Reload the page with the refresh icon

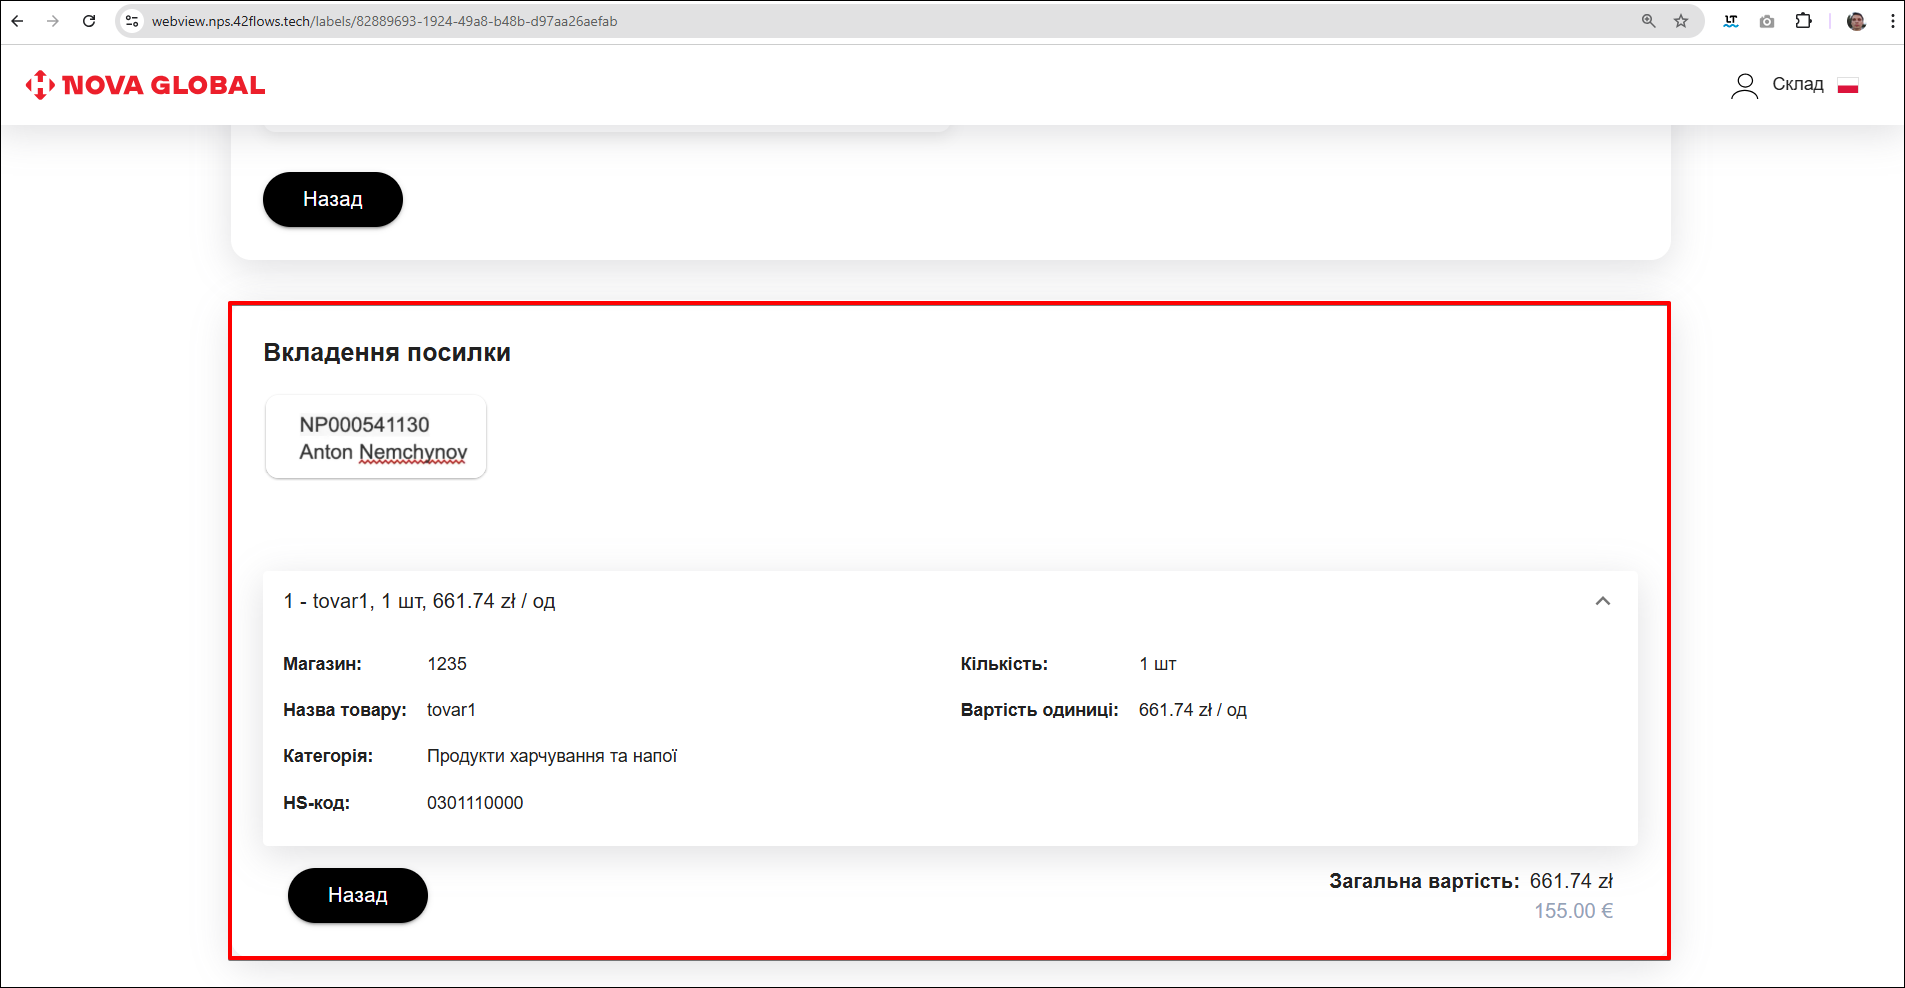pos(89,21)
